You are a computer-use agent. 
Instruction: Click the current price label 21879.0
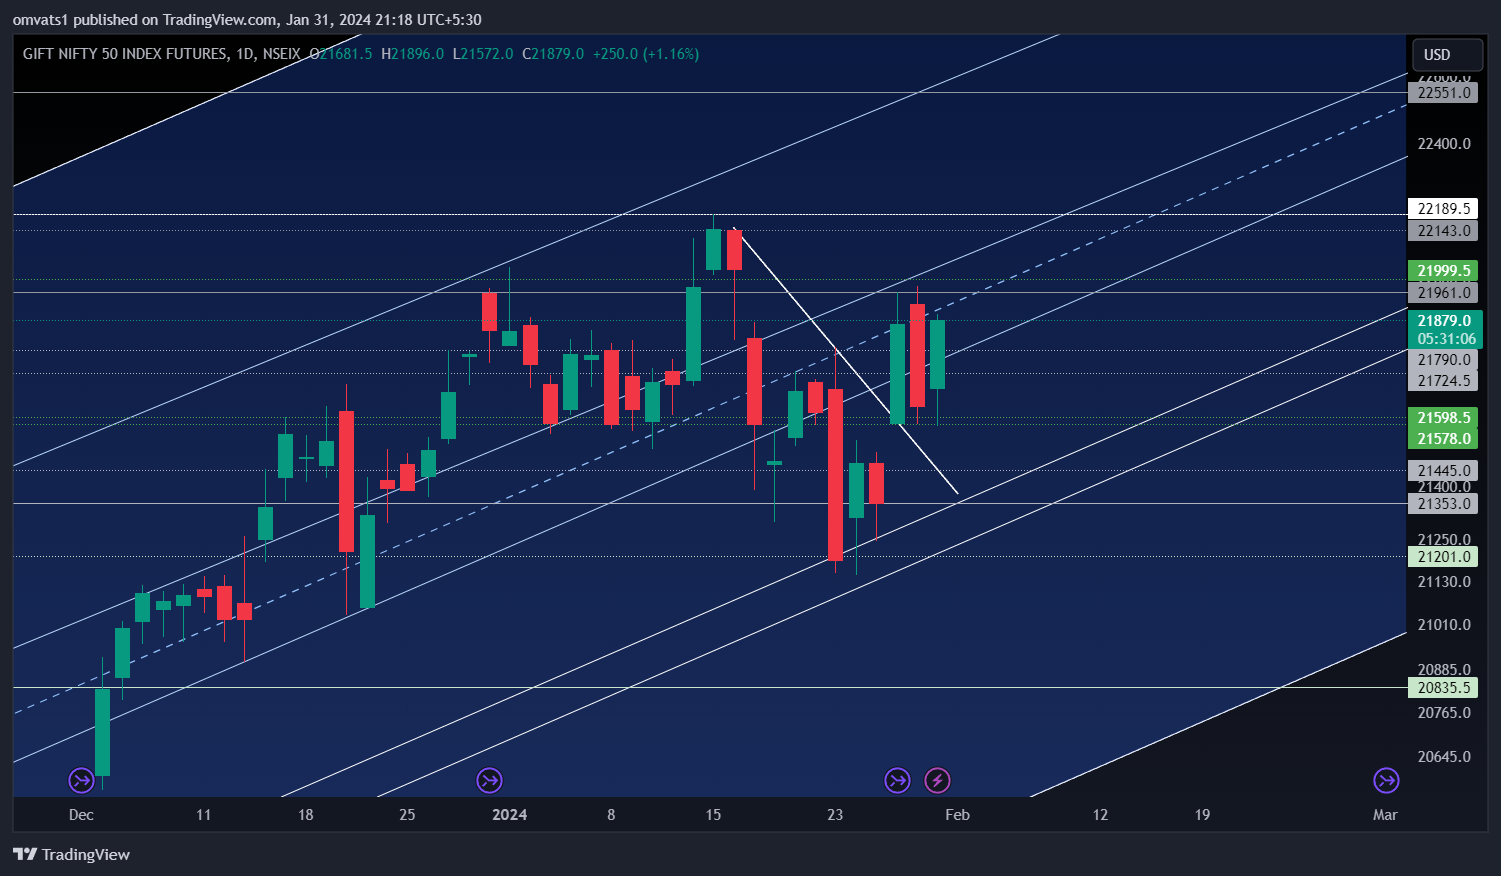coord(1445,321)
